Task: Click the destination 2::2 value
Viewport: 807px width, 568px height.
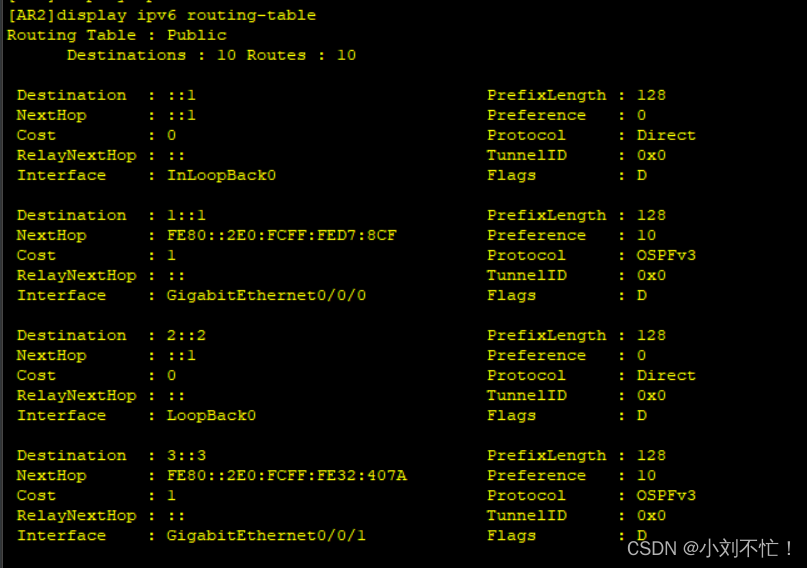Action: point(186,335)
